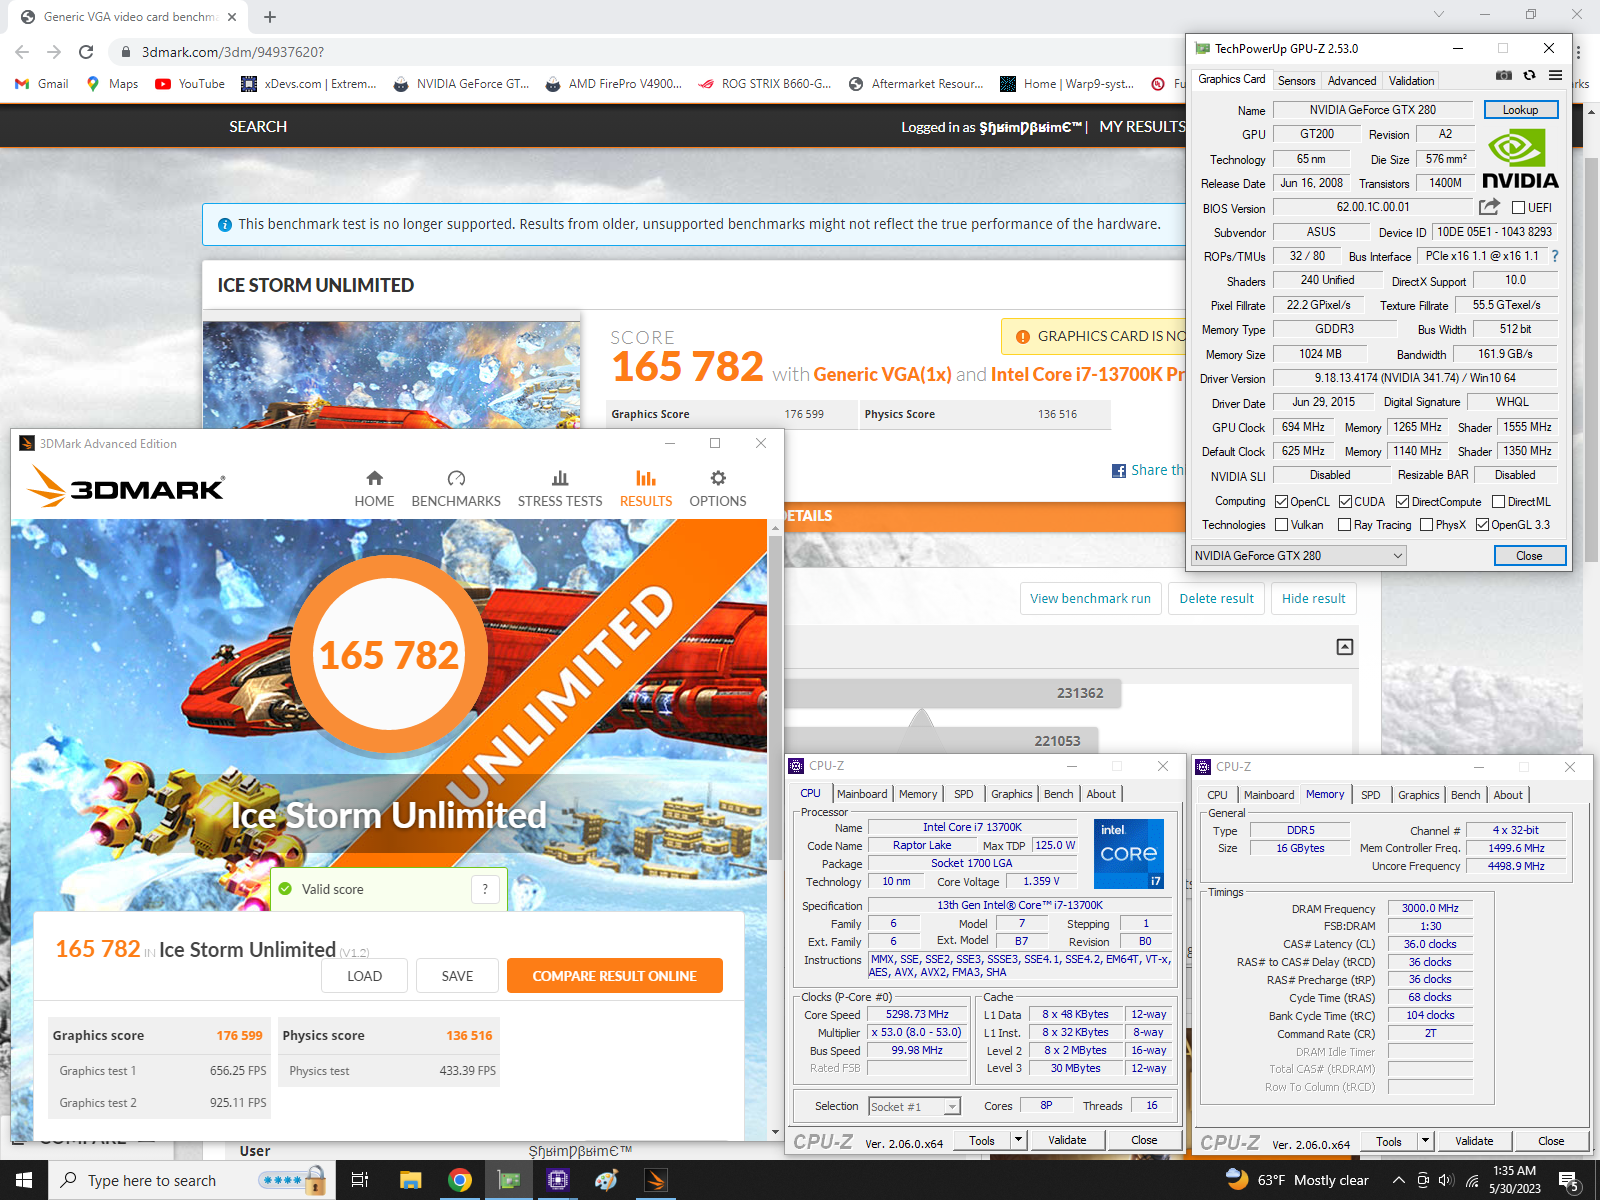
Task: Open OPTIONS in 3DMark
Action: click(x=718, y=489)
